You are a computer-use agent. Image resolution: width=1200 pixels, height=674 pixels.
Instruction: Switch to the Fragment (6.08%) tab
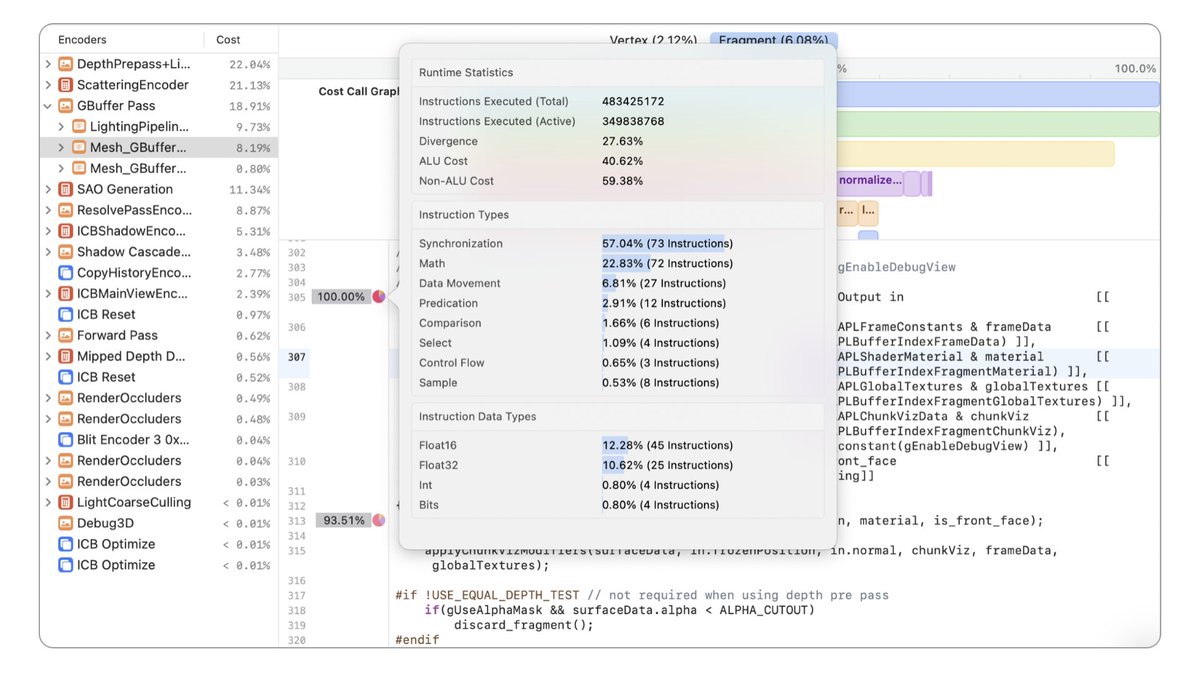774,42
